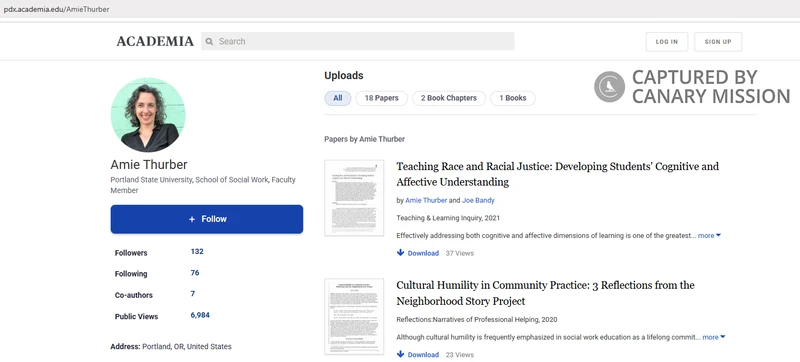800x362 pixels.
Task: Click the Portland State University affiliation text
Action: pos(203,185)
